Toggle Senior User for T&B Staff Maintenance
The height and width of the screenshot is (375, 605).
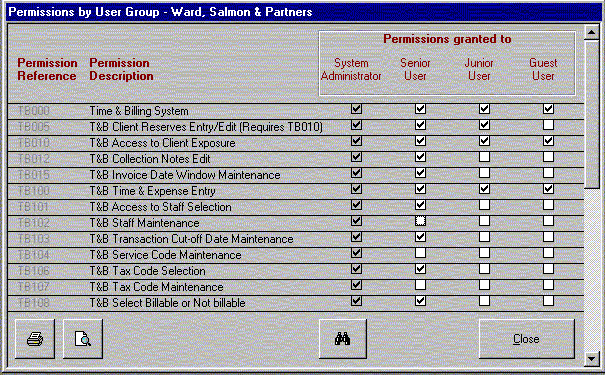coord(421,221)
